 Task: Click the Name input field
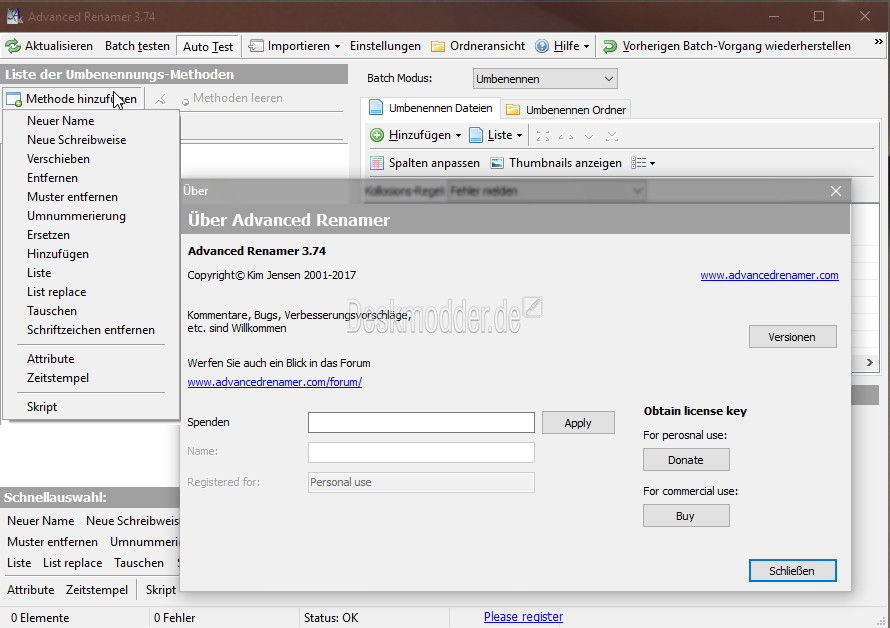(x=421, y=453)
